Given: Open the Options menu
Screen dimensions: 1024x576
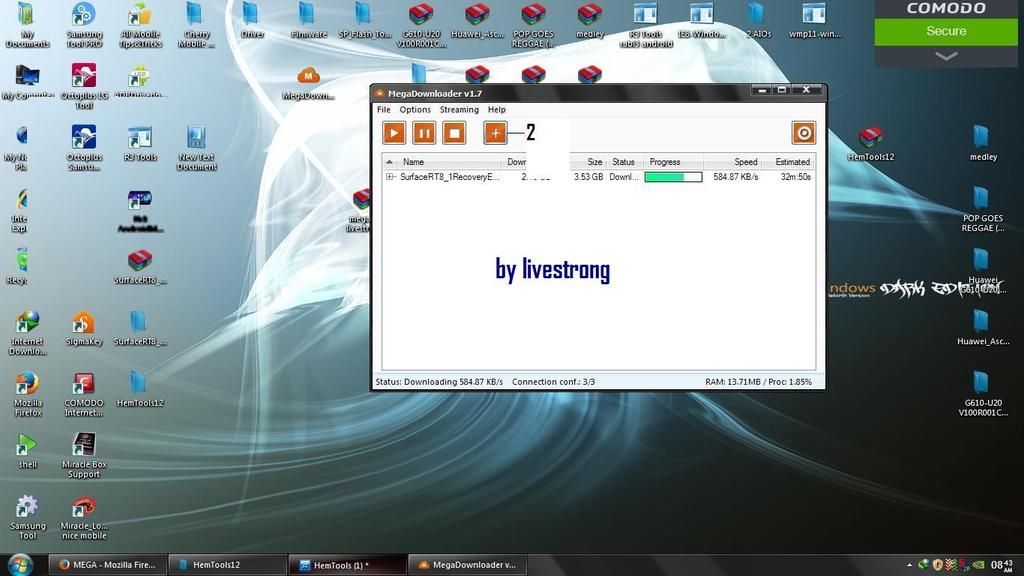Looking at the screenshot, I should click(415, 110).
